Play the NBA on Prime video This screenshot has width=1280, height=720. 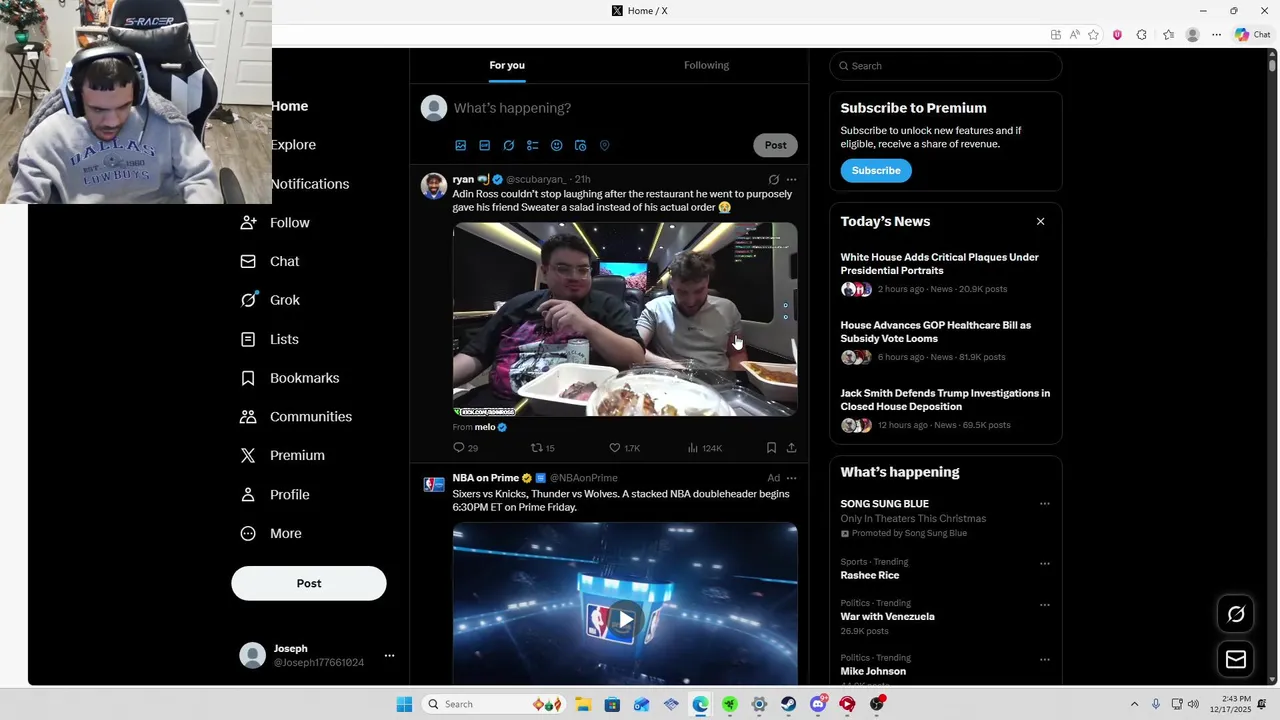[625, 619]
